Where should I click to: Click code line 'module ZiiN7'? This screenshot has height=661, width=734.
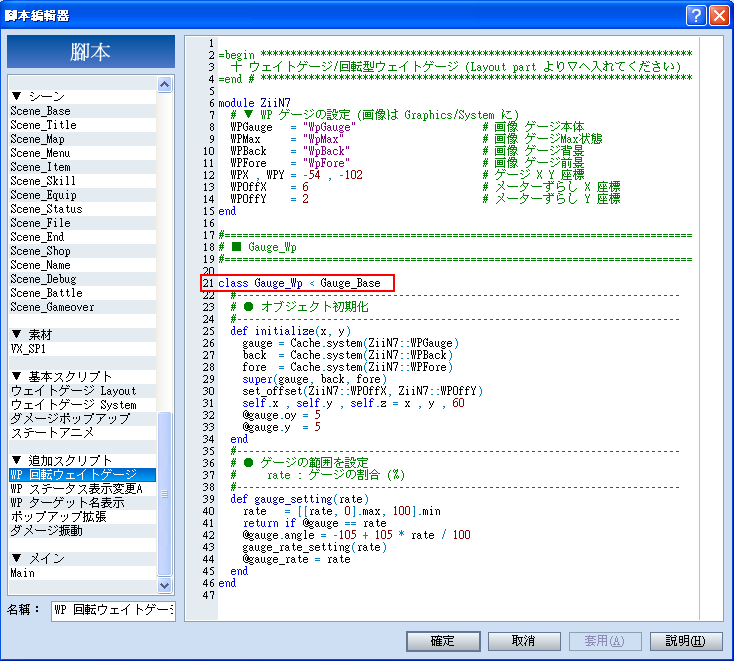[254, 103]
